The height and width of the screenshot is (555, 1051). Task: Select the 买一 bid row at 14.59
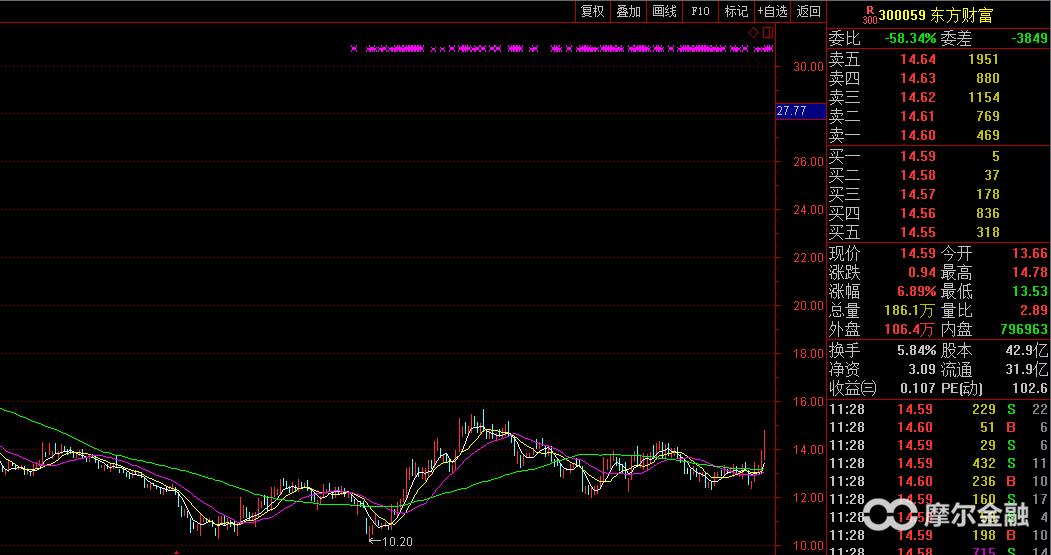click(938, 156)
